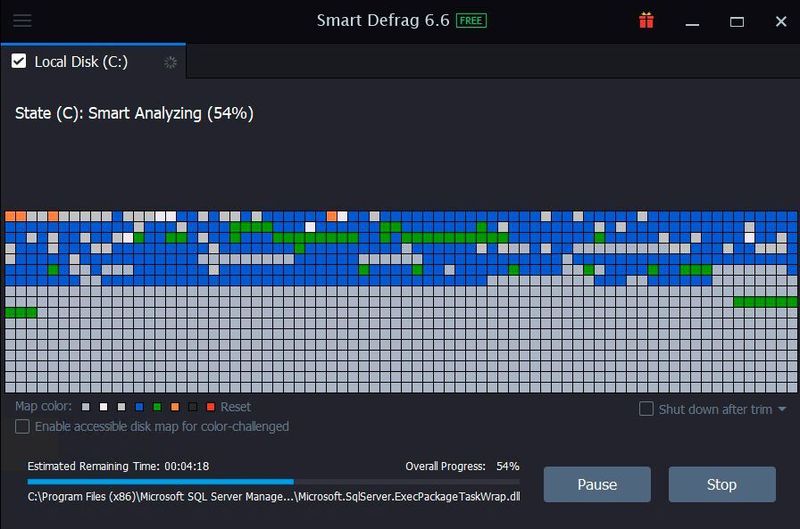
Task: Pick the green map color swatch
Action: click(157, 407)
